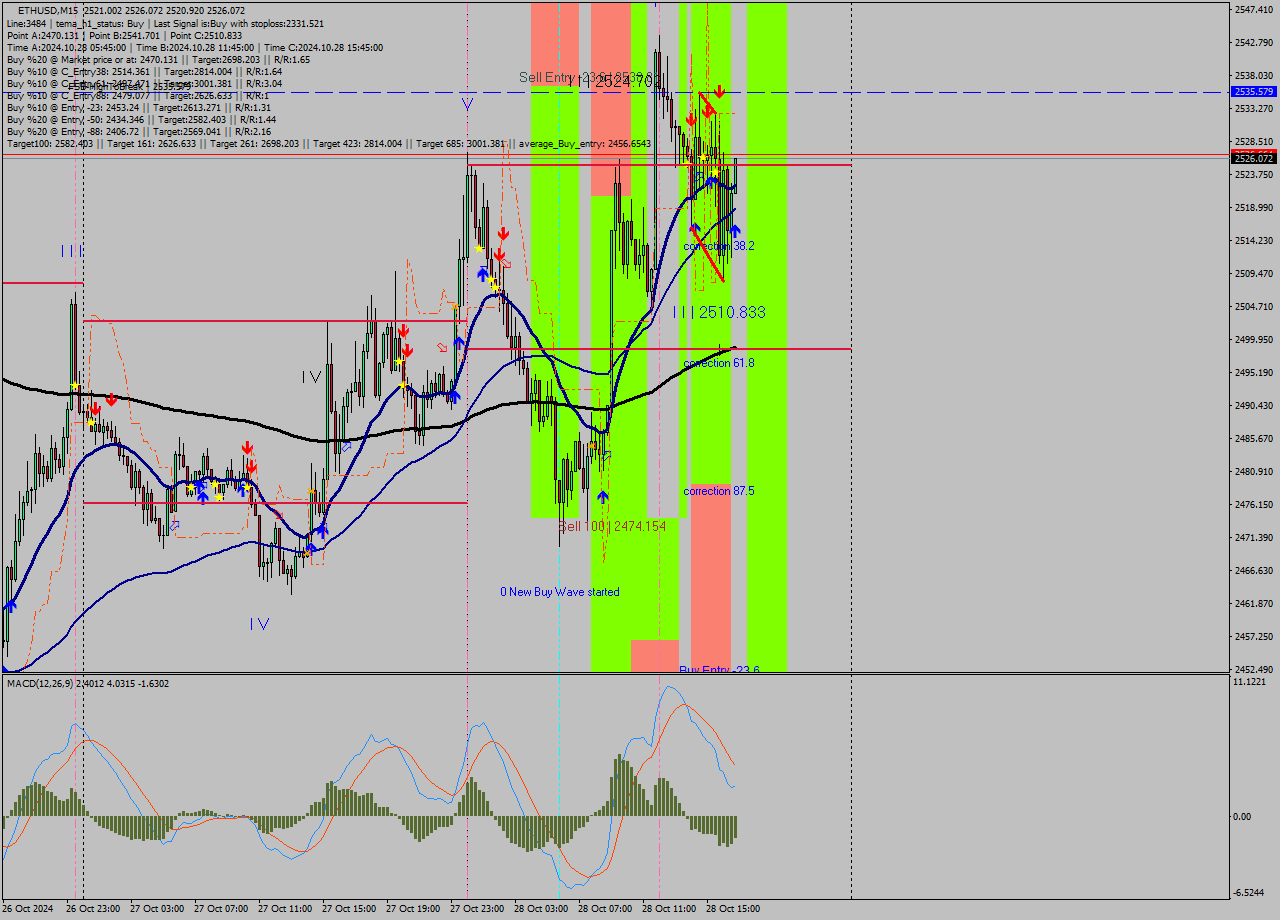Screen dimensions: 1280x920
Task: Click the 2495.190 price axis label
Action: point(1254,372)
